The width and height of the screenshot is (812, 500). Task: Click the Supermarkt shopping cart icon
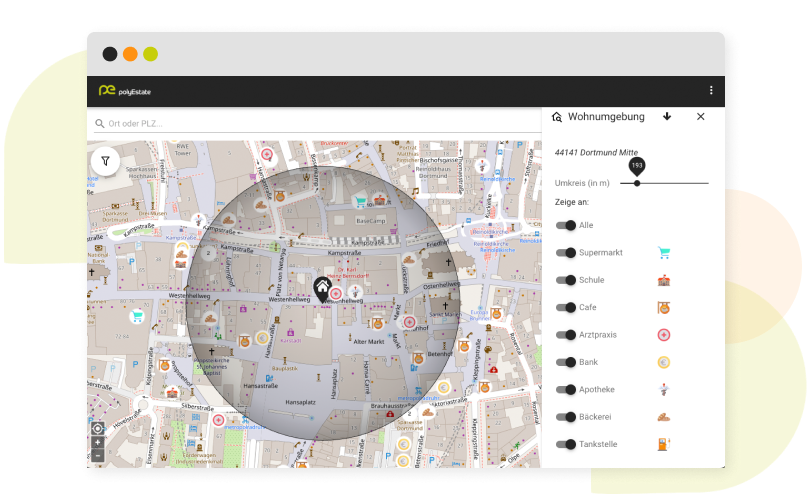point(663,253)
